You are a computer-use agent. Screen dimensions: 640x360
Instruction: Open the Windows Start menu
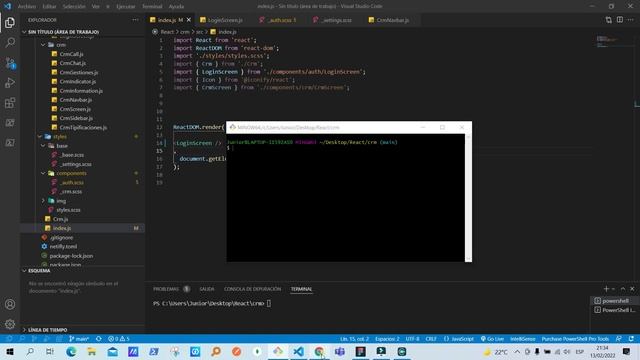pyautogui.click(x=9, y=351)
